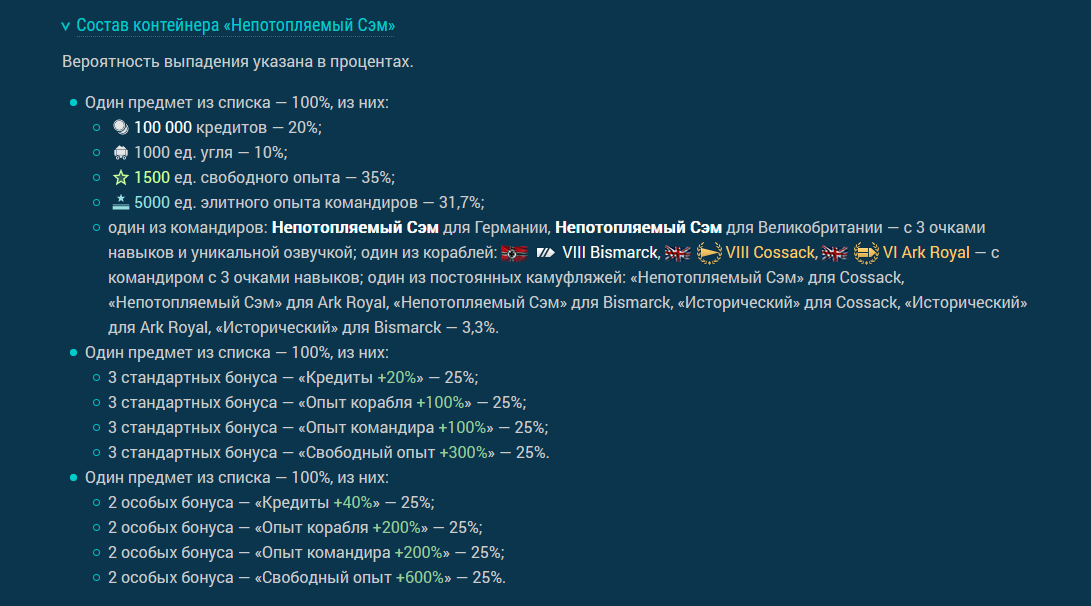Select the VIII Bismarck ship name
This screenshot has width=1091, height=606.
[x=610, y=253]
